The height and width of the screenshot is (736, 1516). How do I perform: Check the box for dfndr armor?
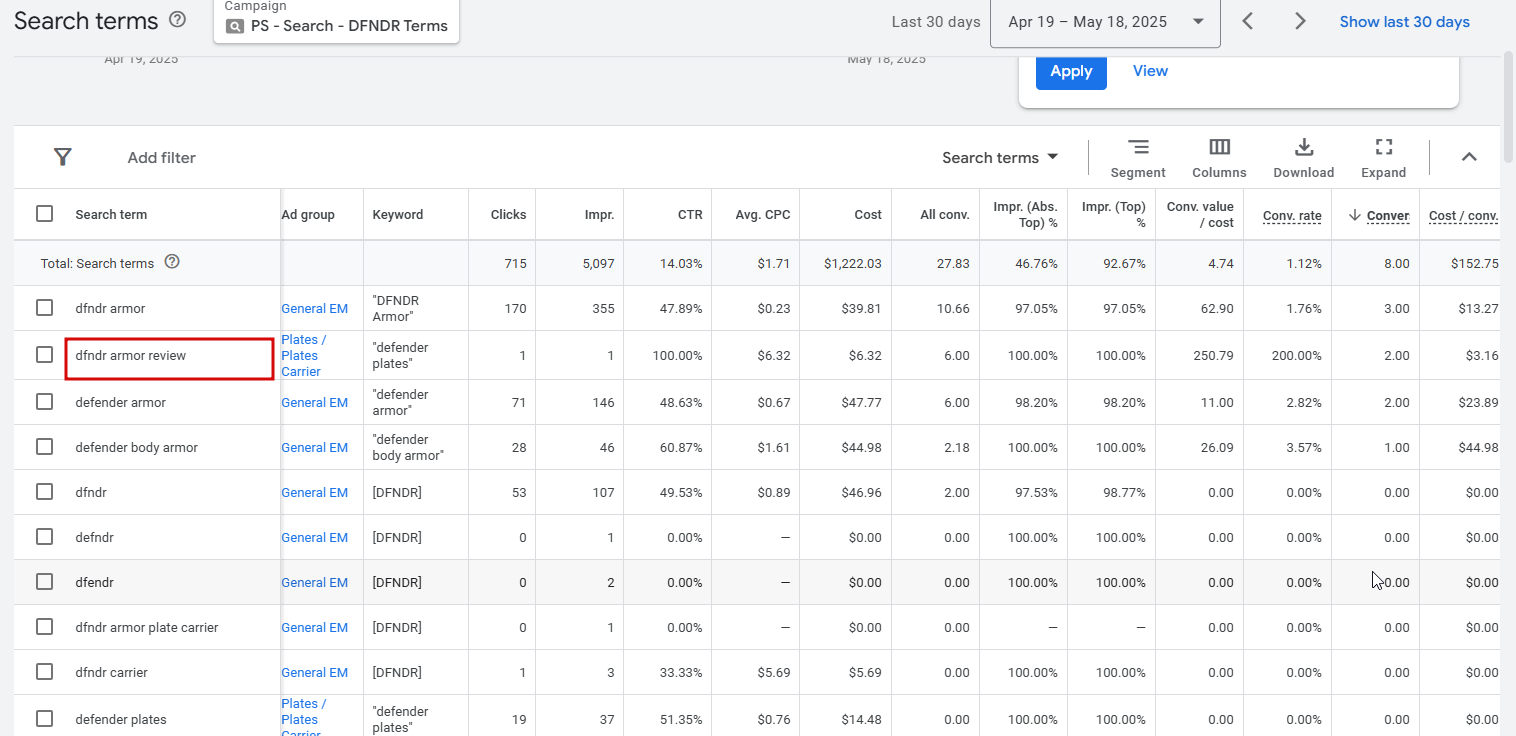pos(44,308)
